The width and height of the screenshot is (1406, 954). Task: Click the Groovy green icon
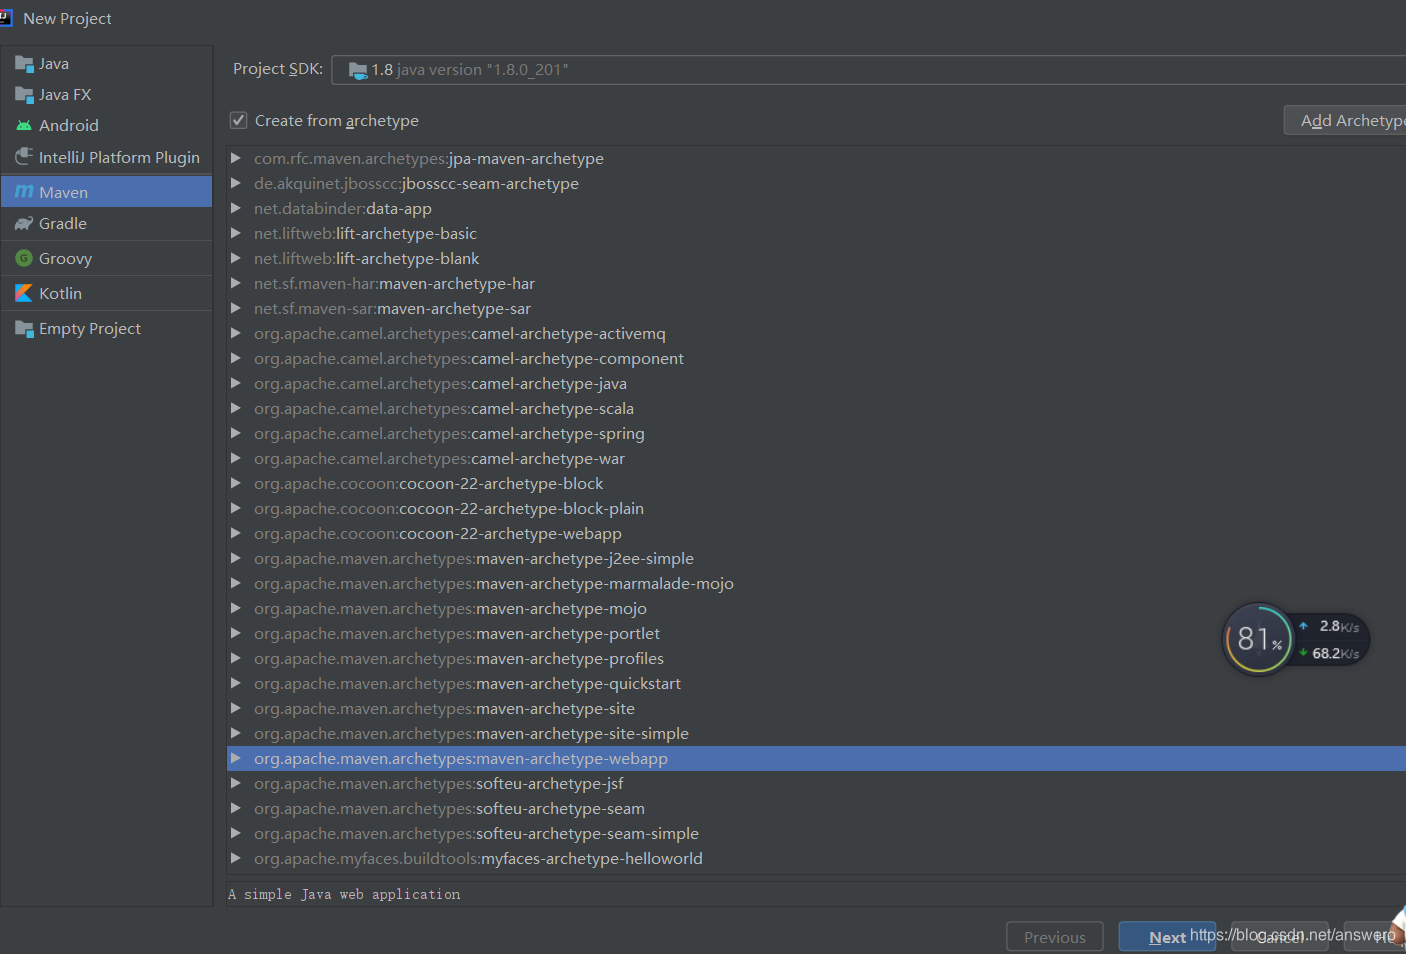tap(24, 258)
